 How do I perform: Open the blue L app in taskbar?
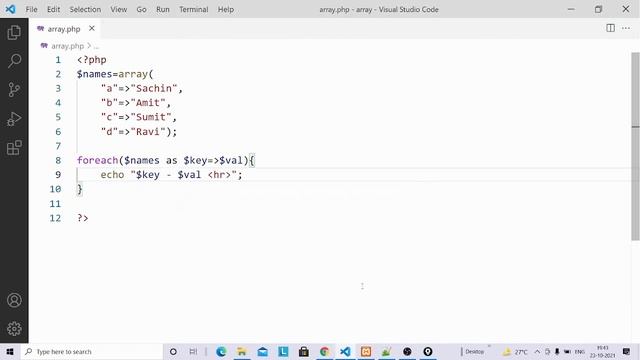283,351
